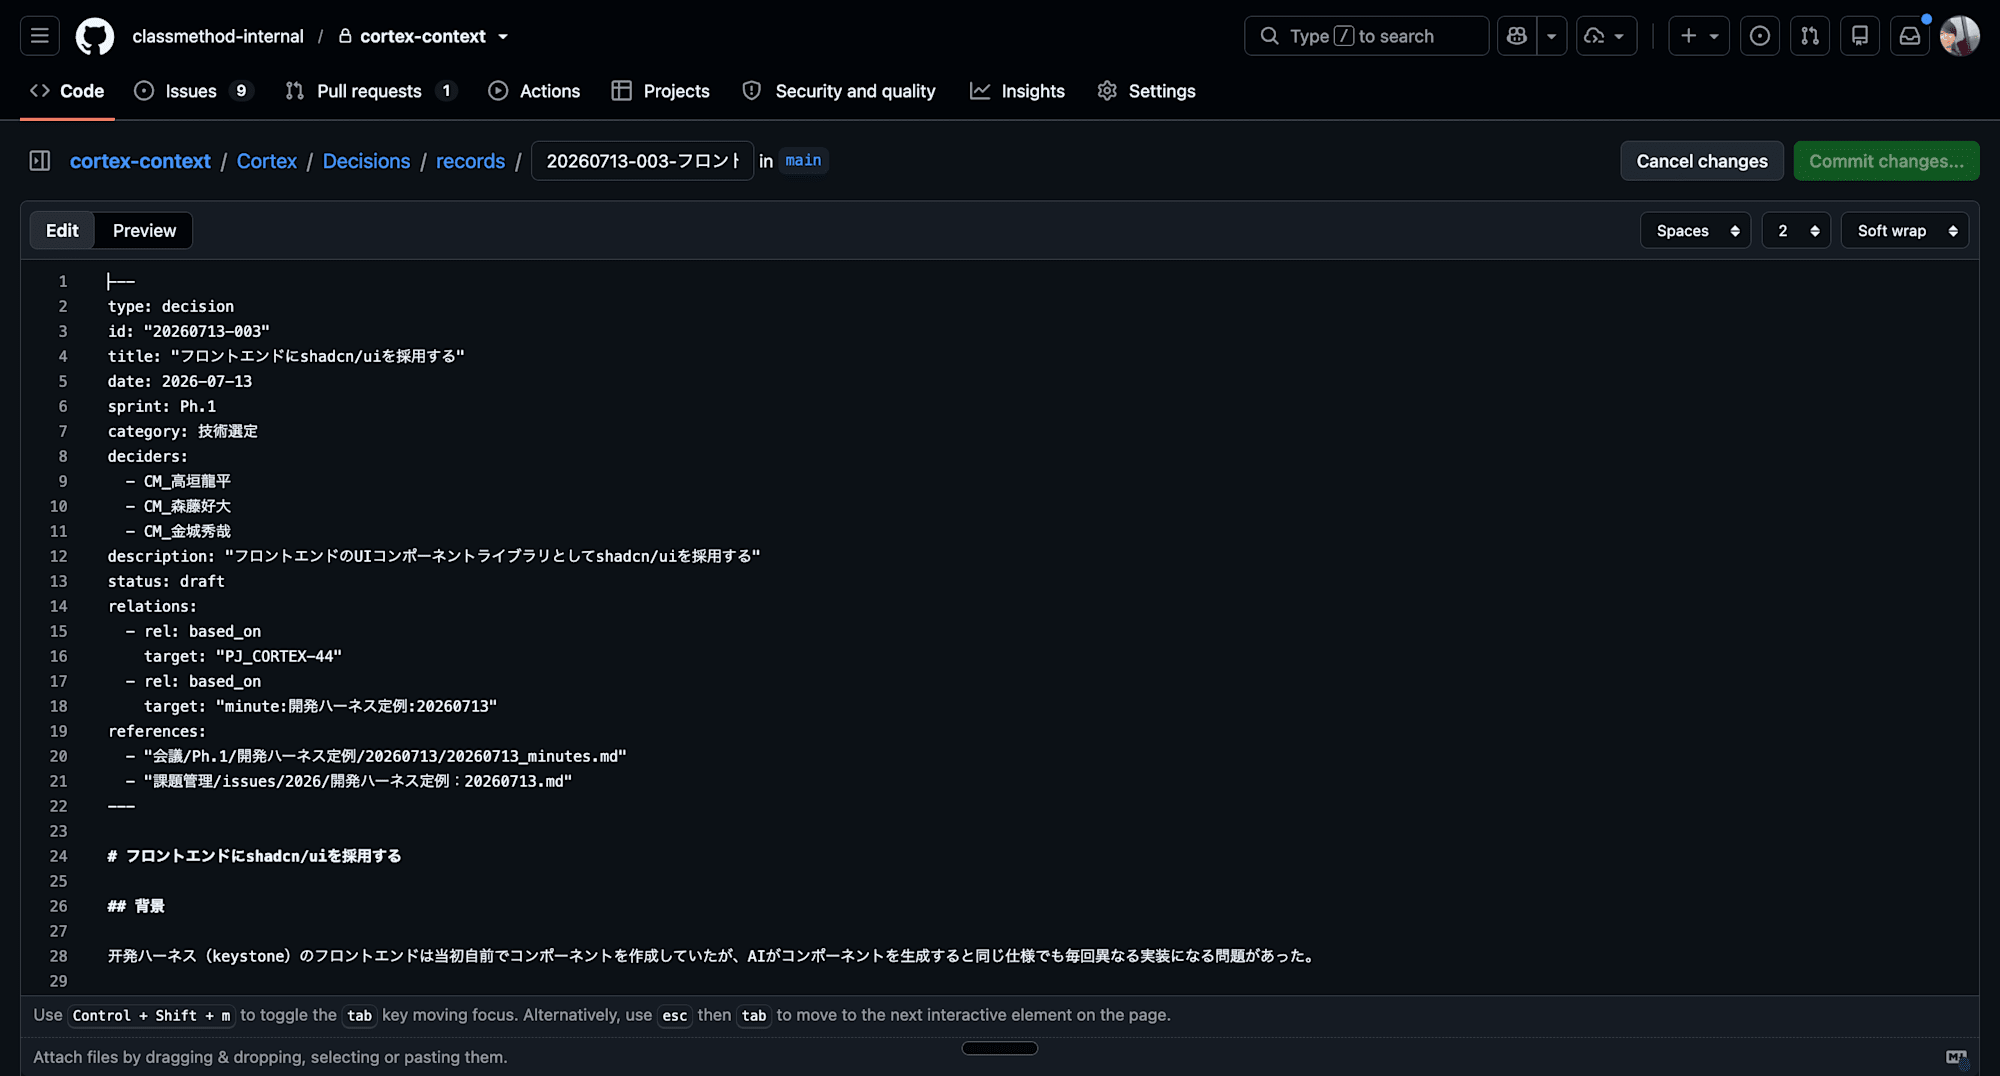
Task: Open the Soft wrap line mode dropdown
Action: pyautogui.click(x=1905, y=231)
